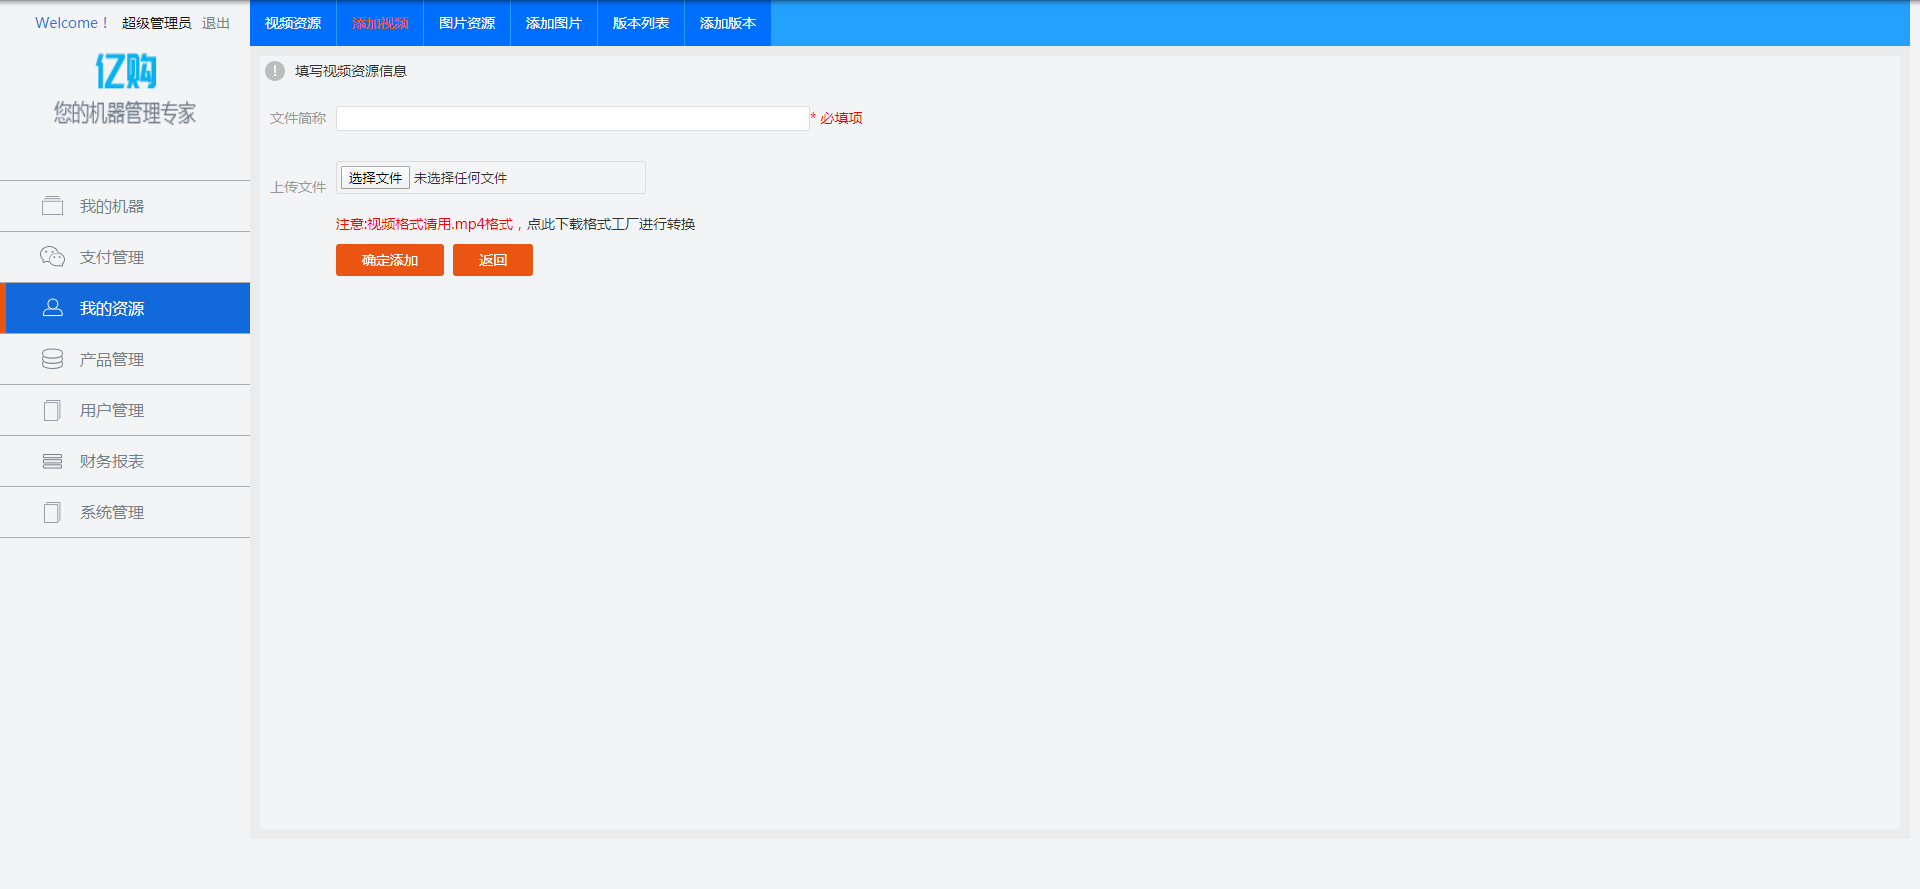Click the 选择文件 upload button
1920x889 pixels.
tap(375, 178)
